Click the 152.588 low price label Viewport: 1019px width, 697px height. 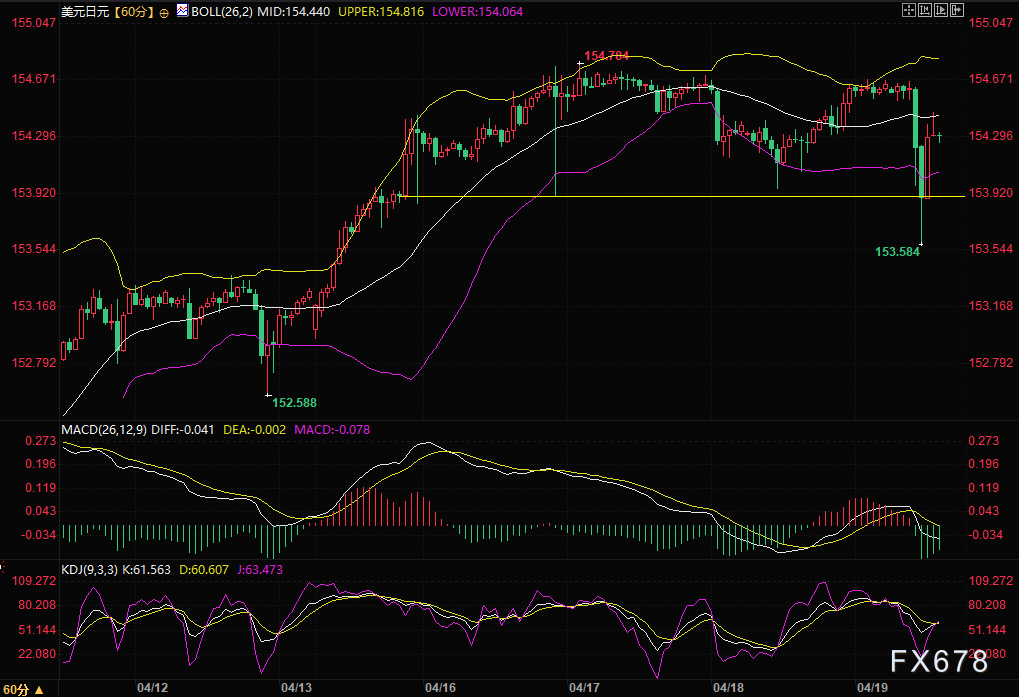(294, 402)
